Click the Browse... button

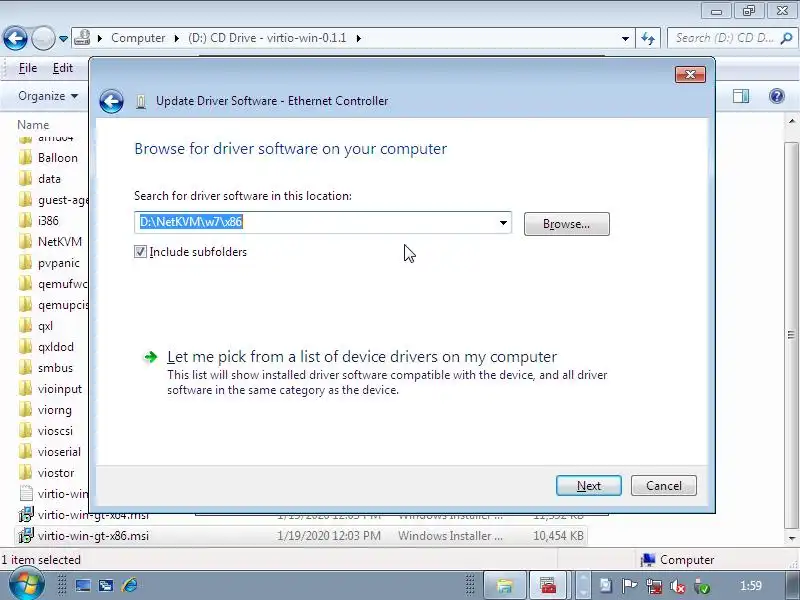point(566,224)
